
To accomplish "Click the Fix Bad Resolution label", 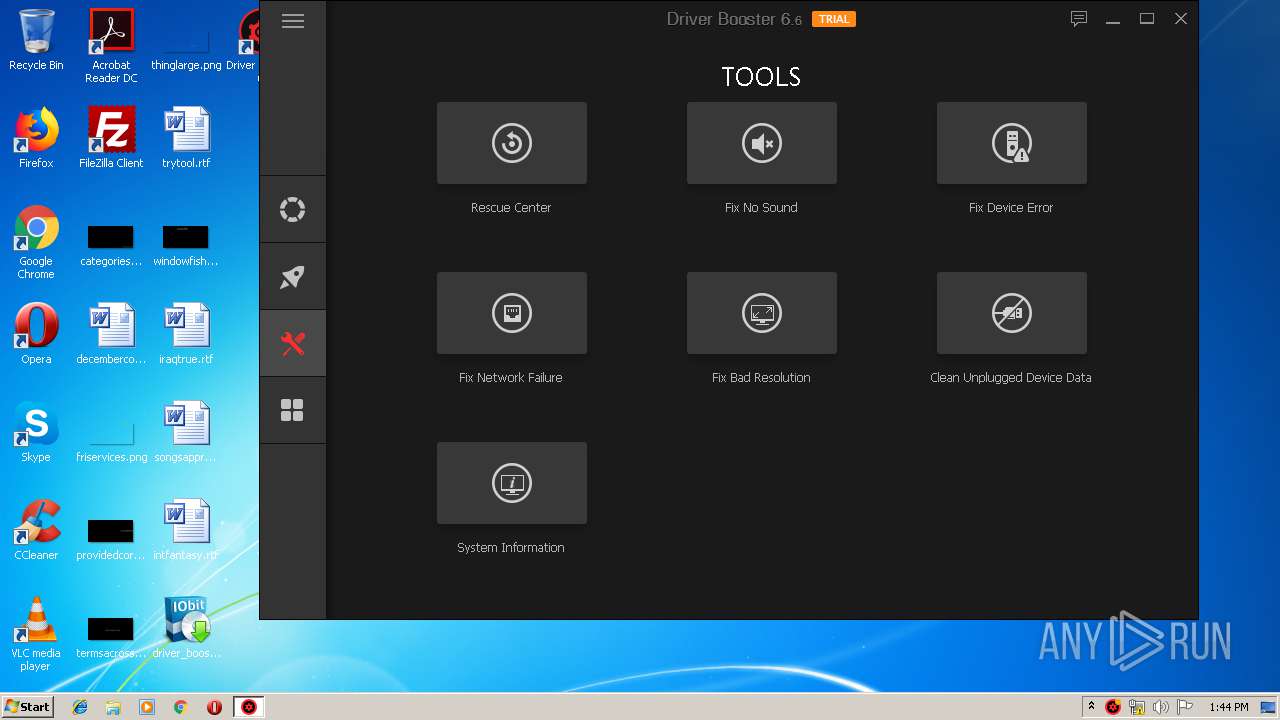I will (761, 378).
